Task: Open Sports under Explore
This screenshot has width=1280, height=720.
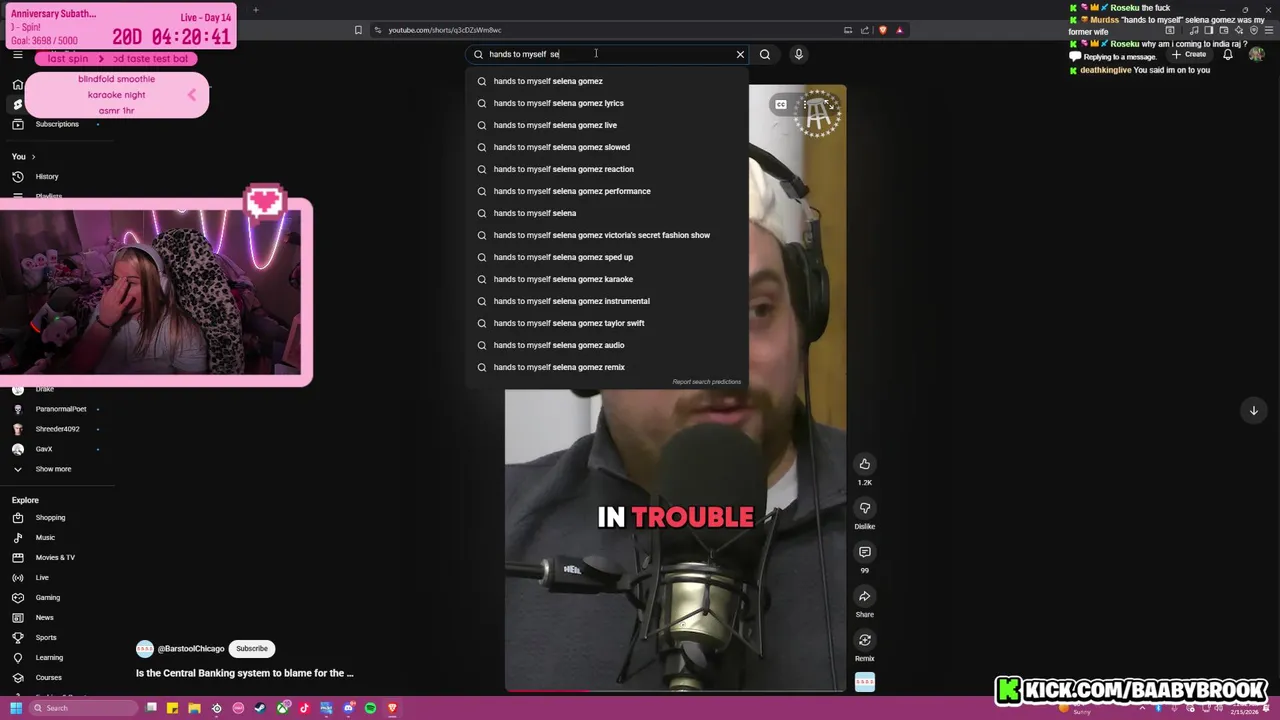Action: click(x=46, y=638)
